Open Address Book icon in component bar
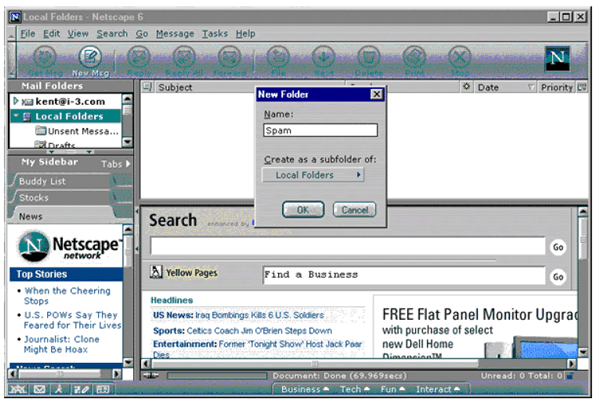 click(x=103, y=389)
